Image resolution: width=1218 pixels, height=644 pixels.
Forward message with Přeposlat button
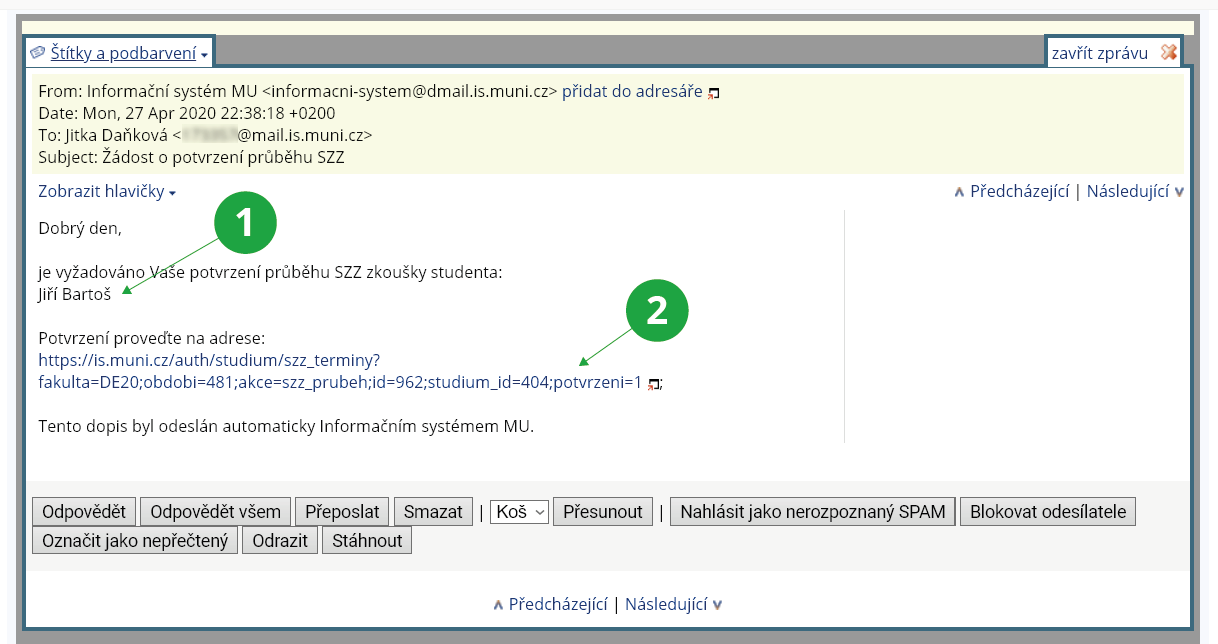[342, 512]
